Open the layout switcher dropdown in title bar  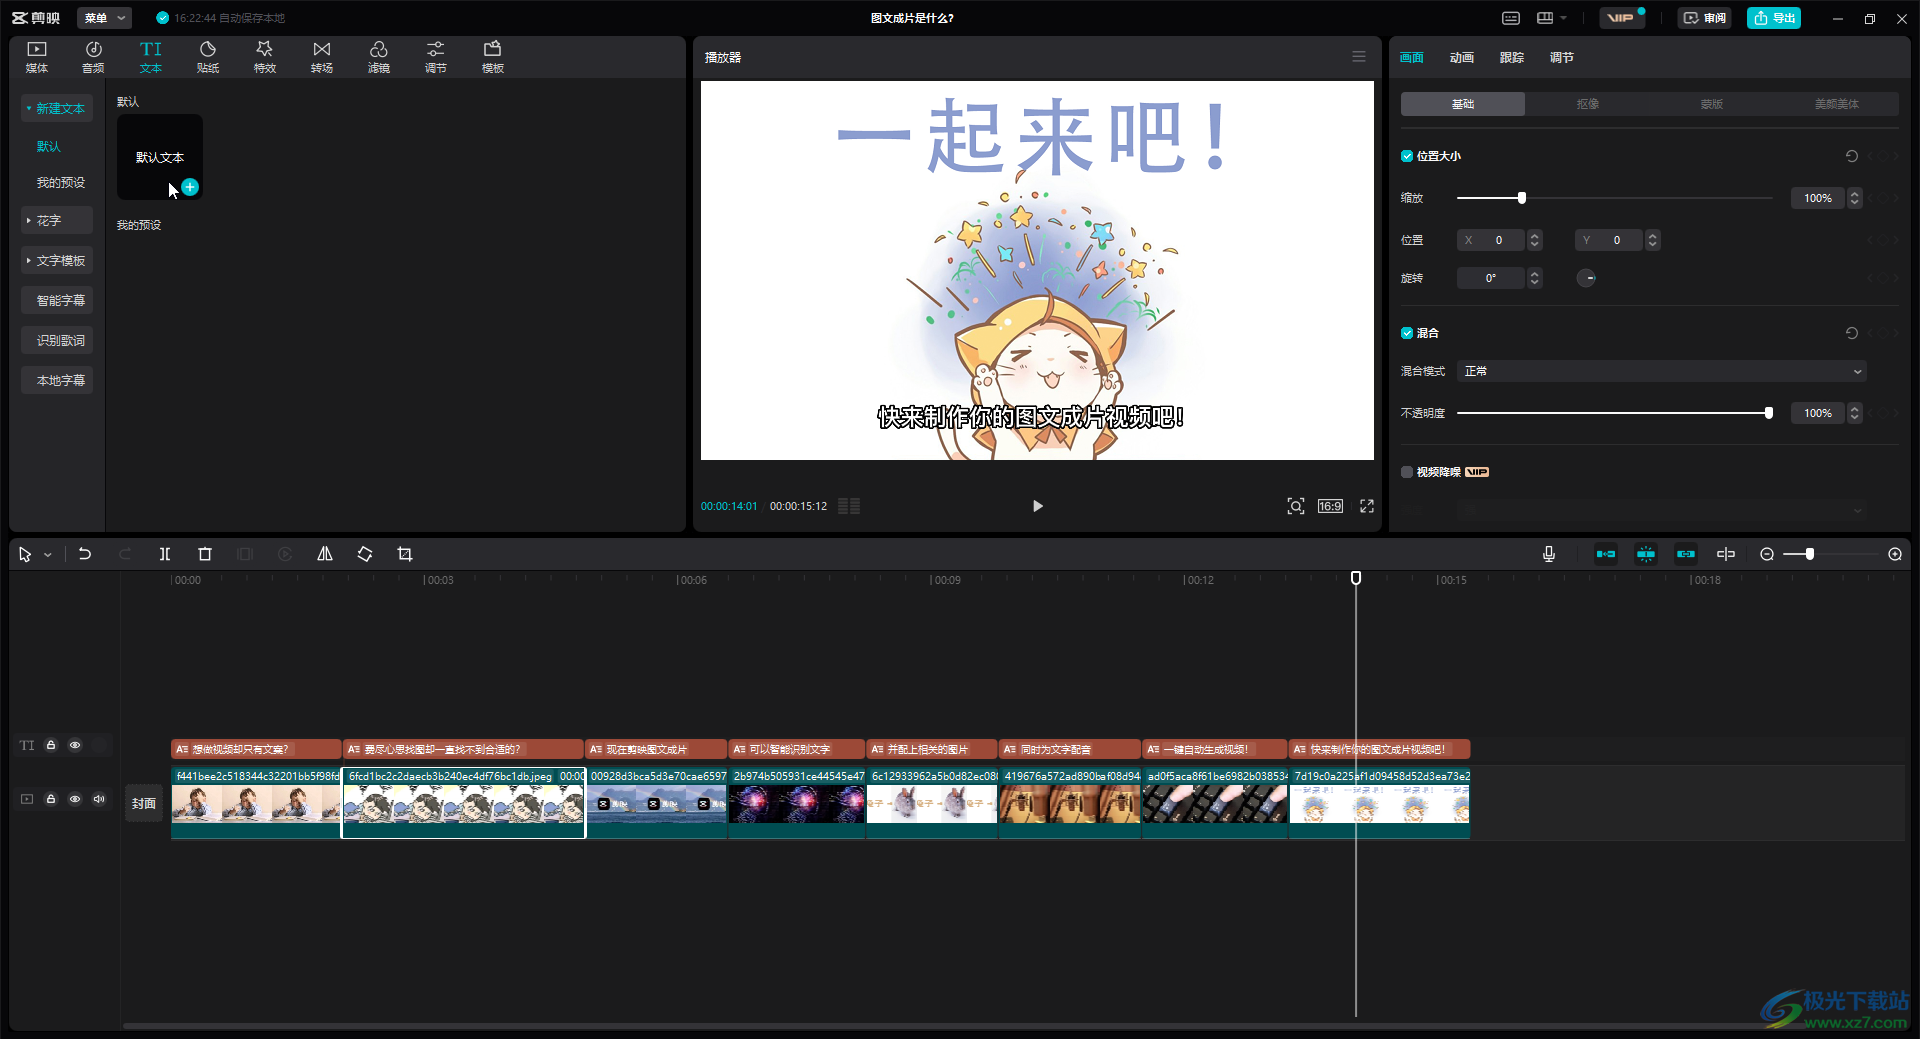pos(1551,18)
